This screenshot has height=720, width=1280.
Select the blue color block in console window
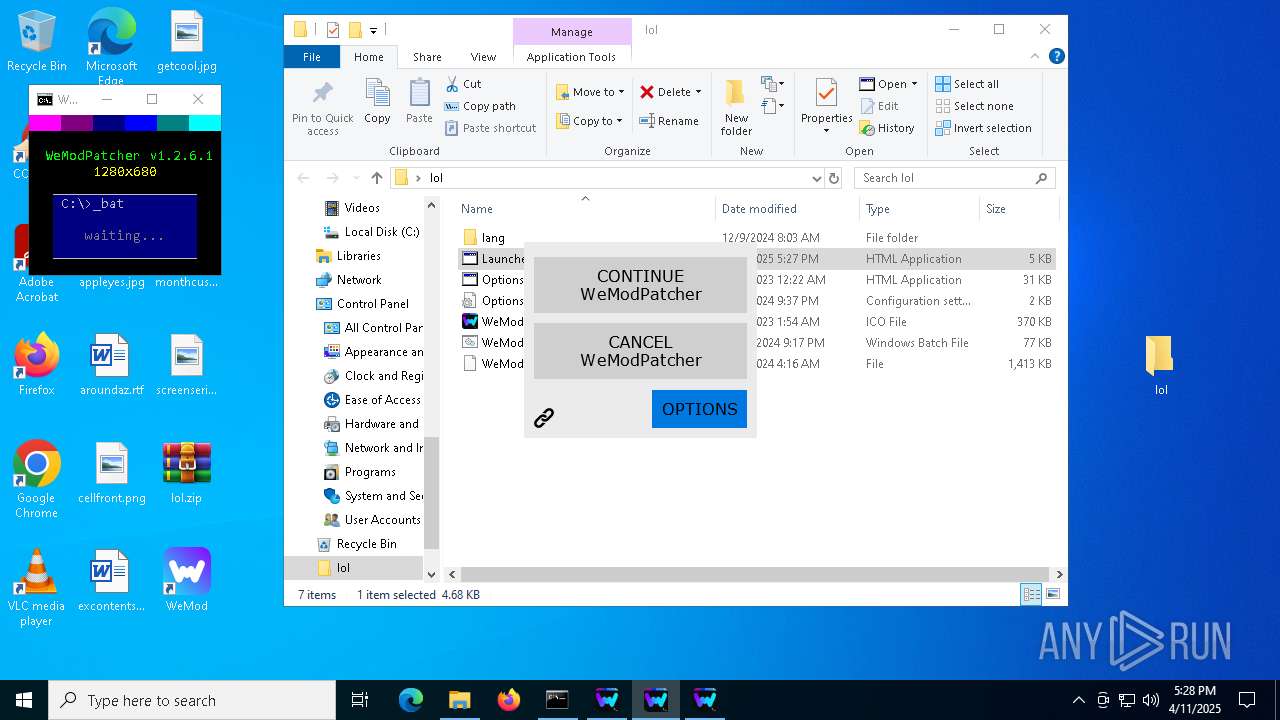(141, 123)
